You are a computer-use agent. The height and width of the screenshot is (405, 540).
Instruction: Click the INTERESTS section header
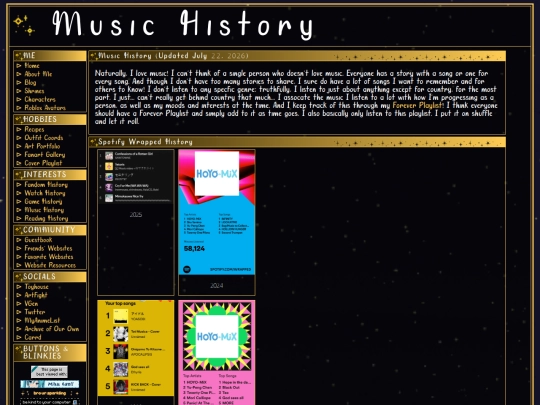50,175
